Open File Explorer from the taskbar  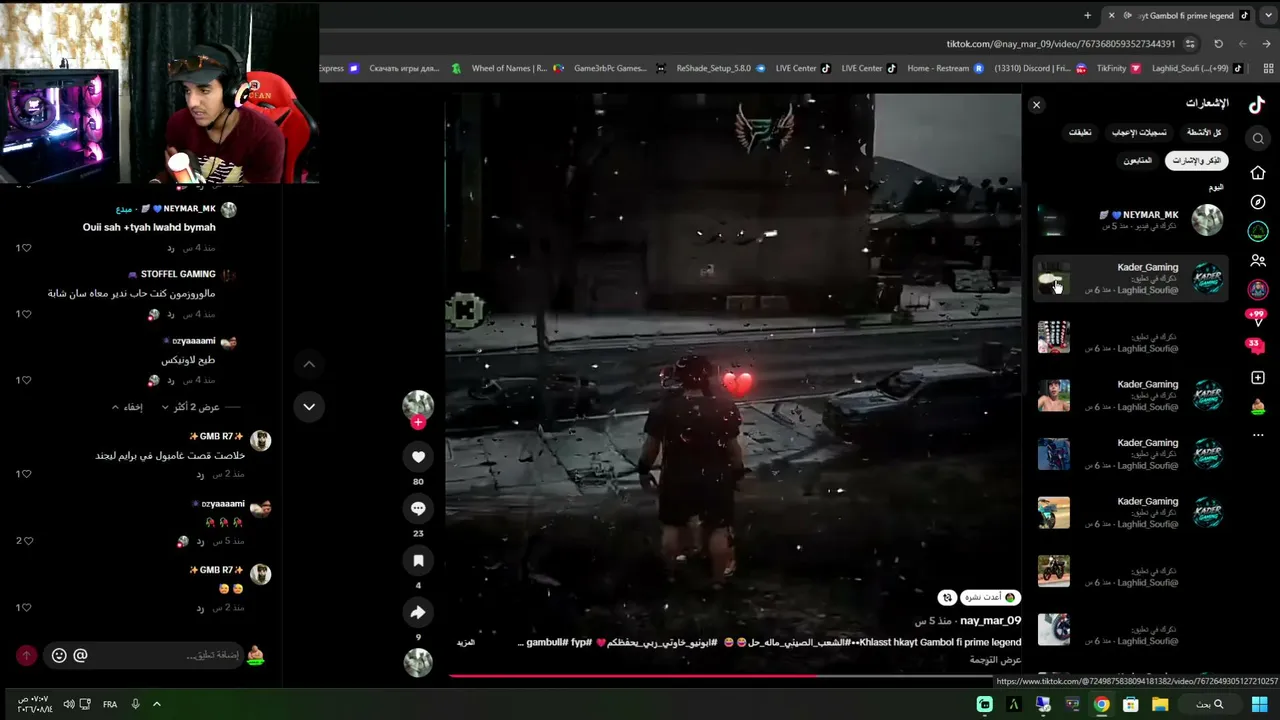point(1160,704)
